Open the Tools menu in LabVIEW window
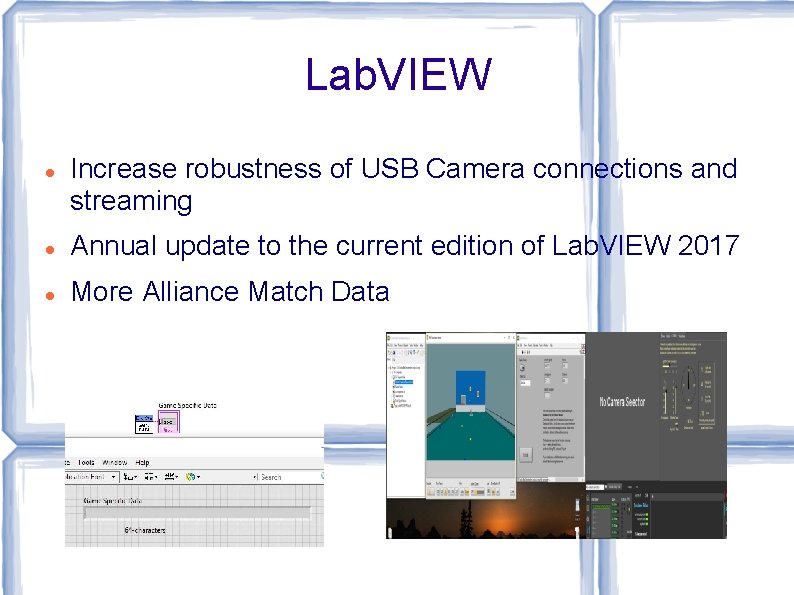This screenshot has width=794, height=595. click(x=86, y=462)
